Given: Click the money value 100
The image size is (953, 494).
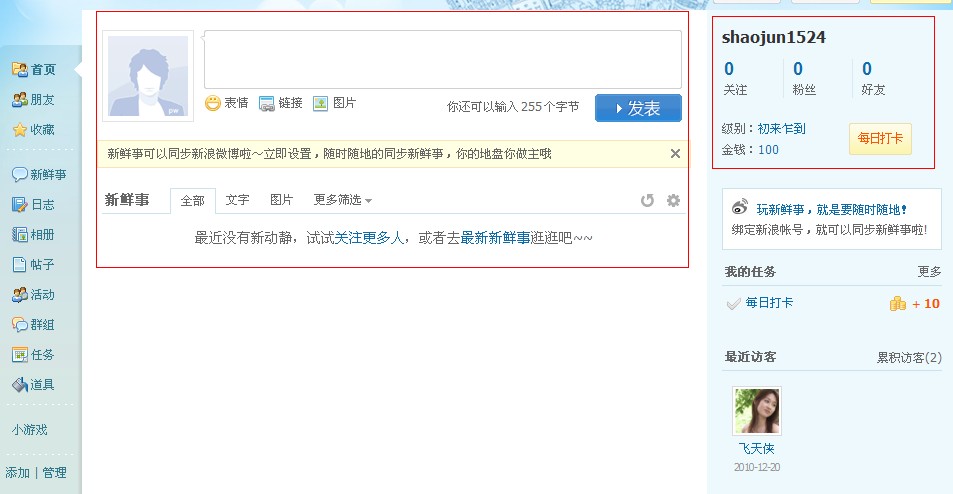Looking at the screenshot, I should [768, 149].
